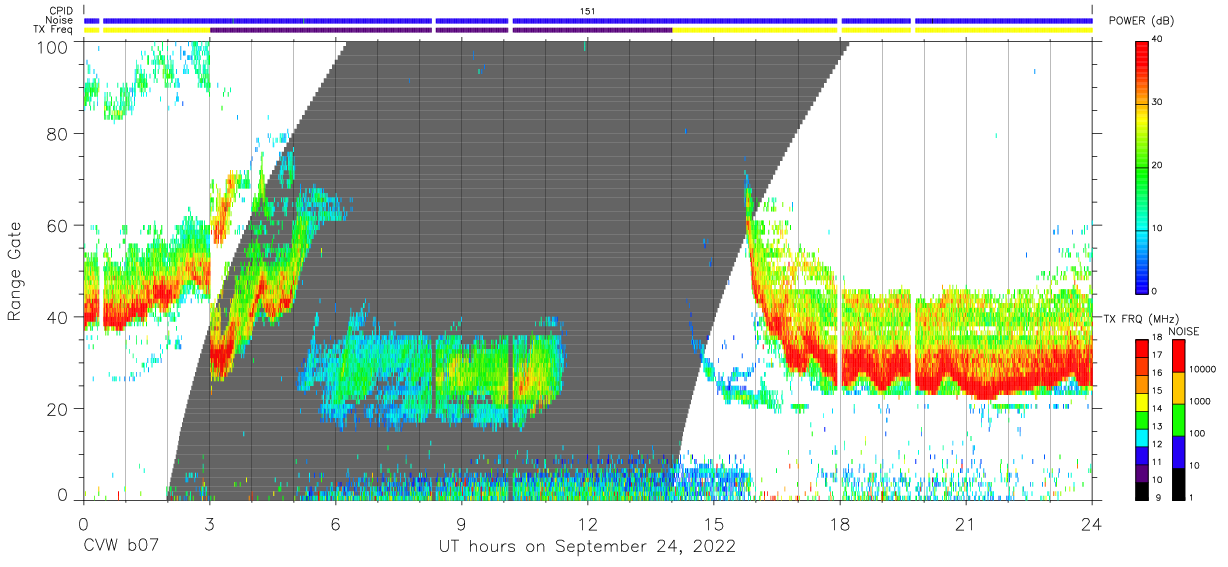Image resolution: width=1228 pixels, height=567 pixels.
Task: Click tick label 0 on UT hours axis
Action: tap(83, 523)
